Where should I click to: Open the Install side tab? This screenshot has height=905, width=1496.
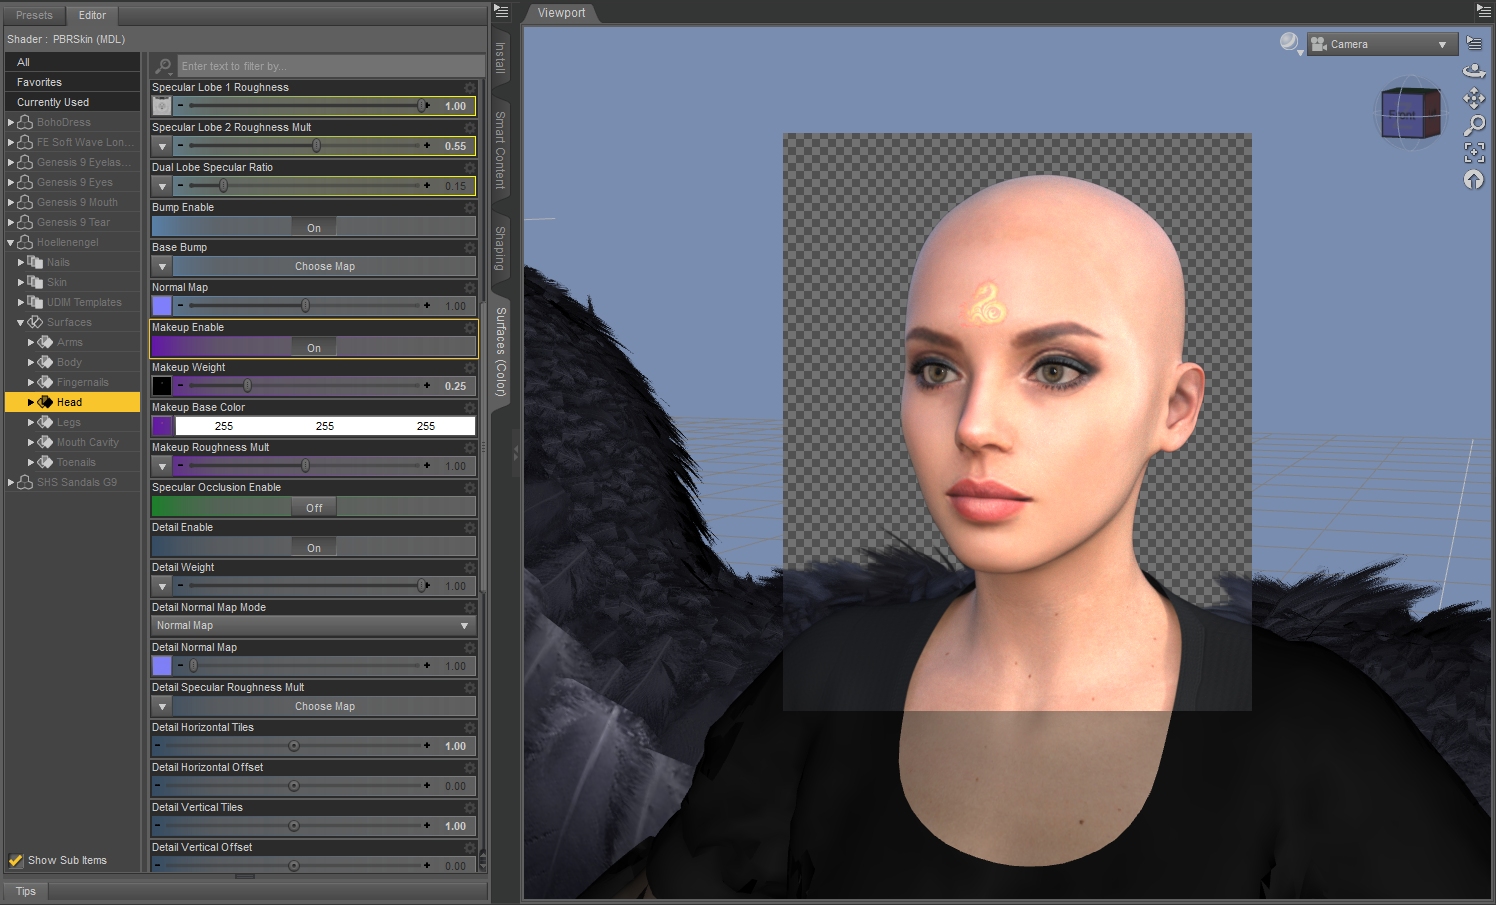(501, 57)
